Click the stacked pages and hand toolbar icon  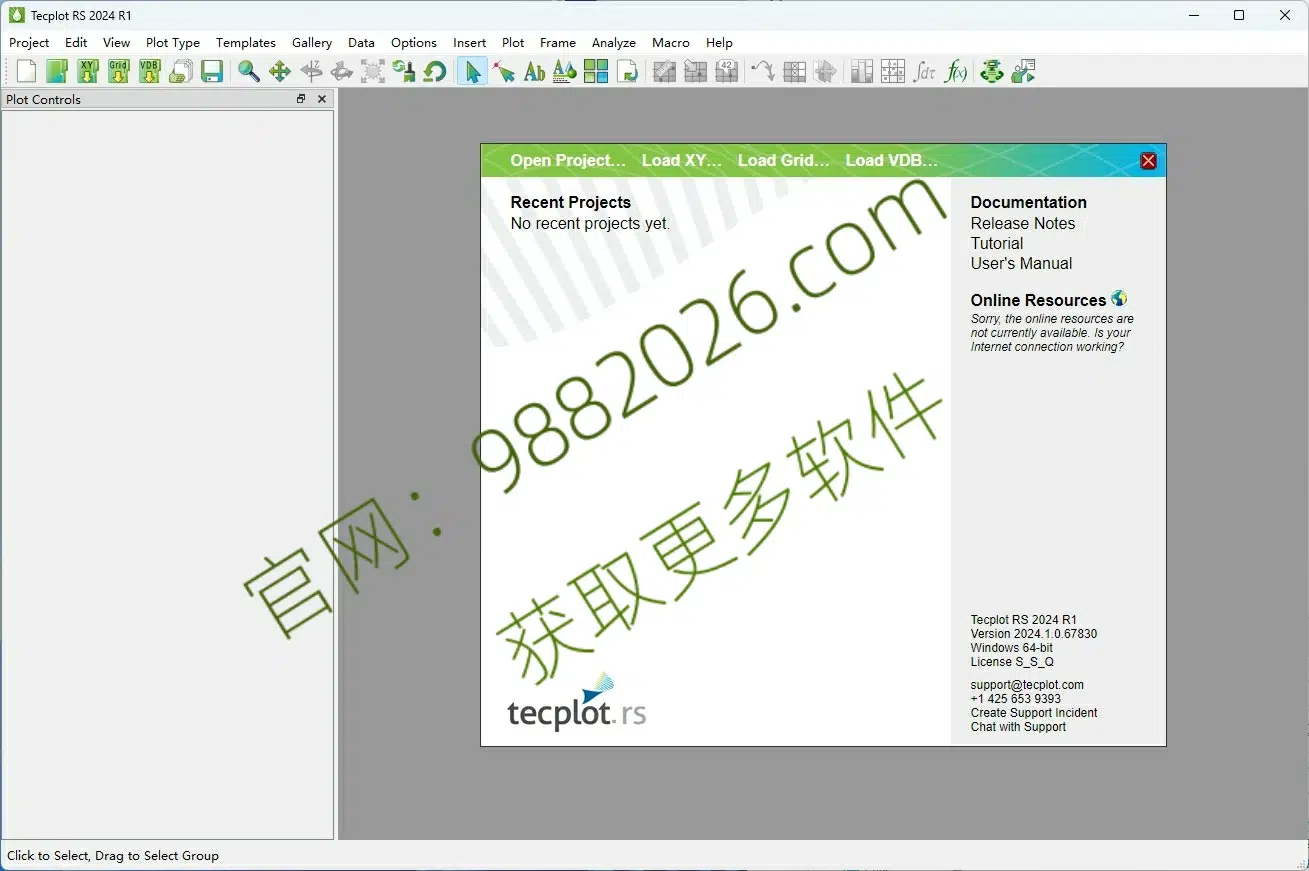tap(181, 71)
